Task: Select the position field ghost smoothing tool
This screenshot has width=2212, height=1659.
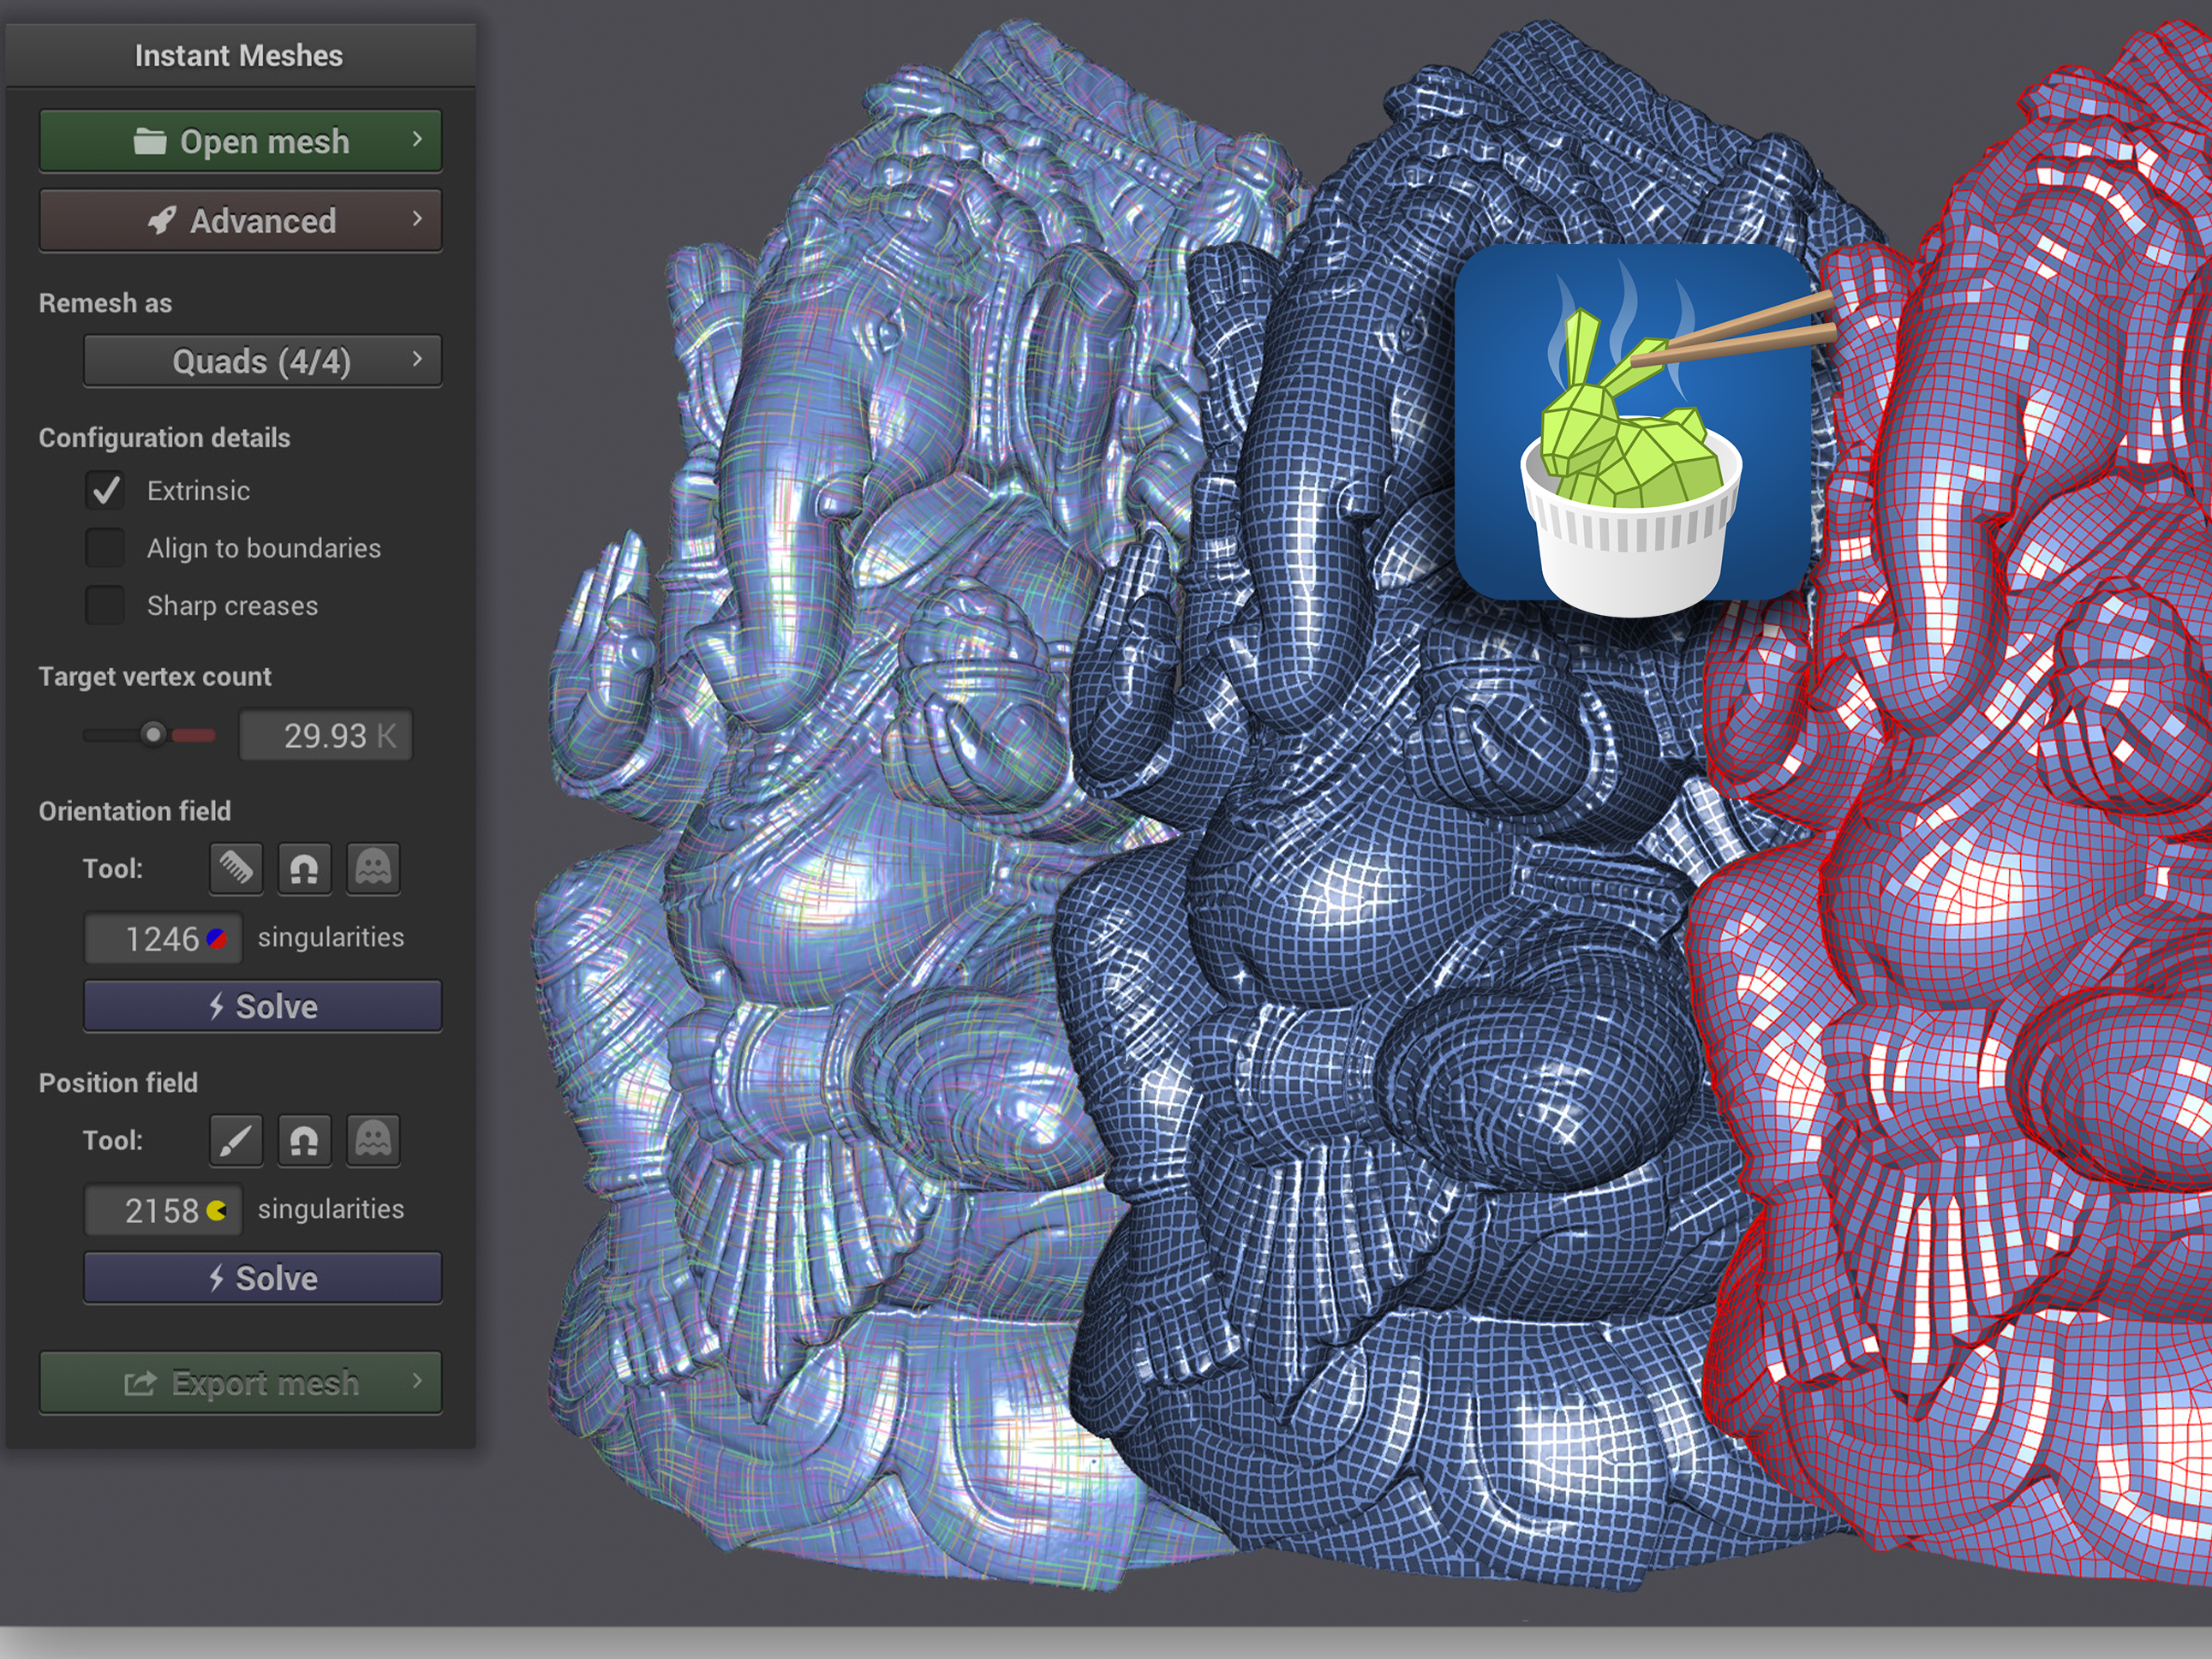Action: click(x=373, y=1140)
